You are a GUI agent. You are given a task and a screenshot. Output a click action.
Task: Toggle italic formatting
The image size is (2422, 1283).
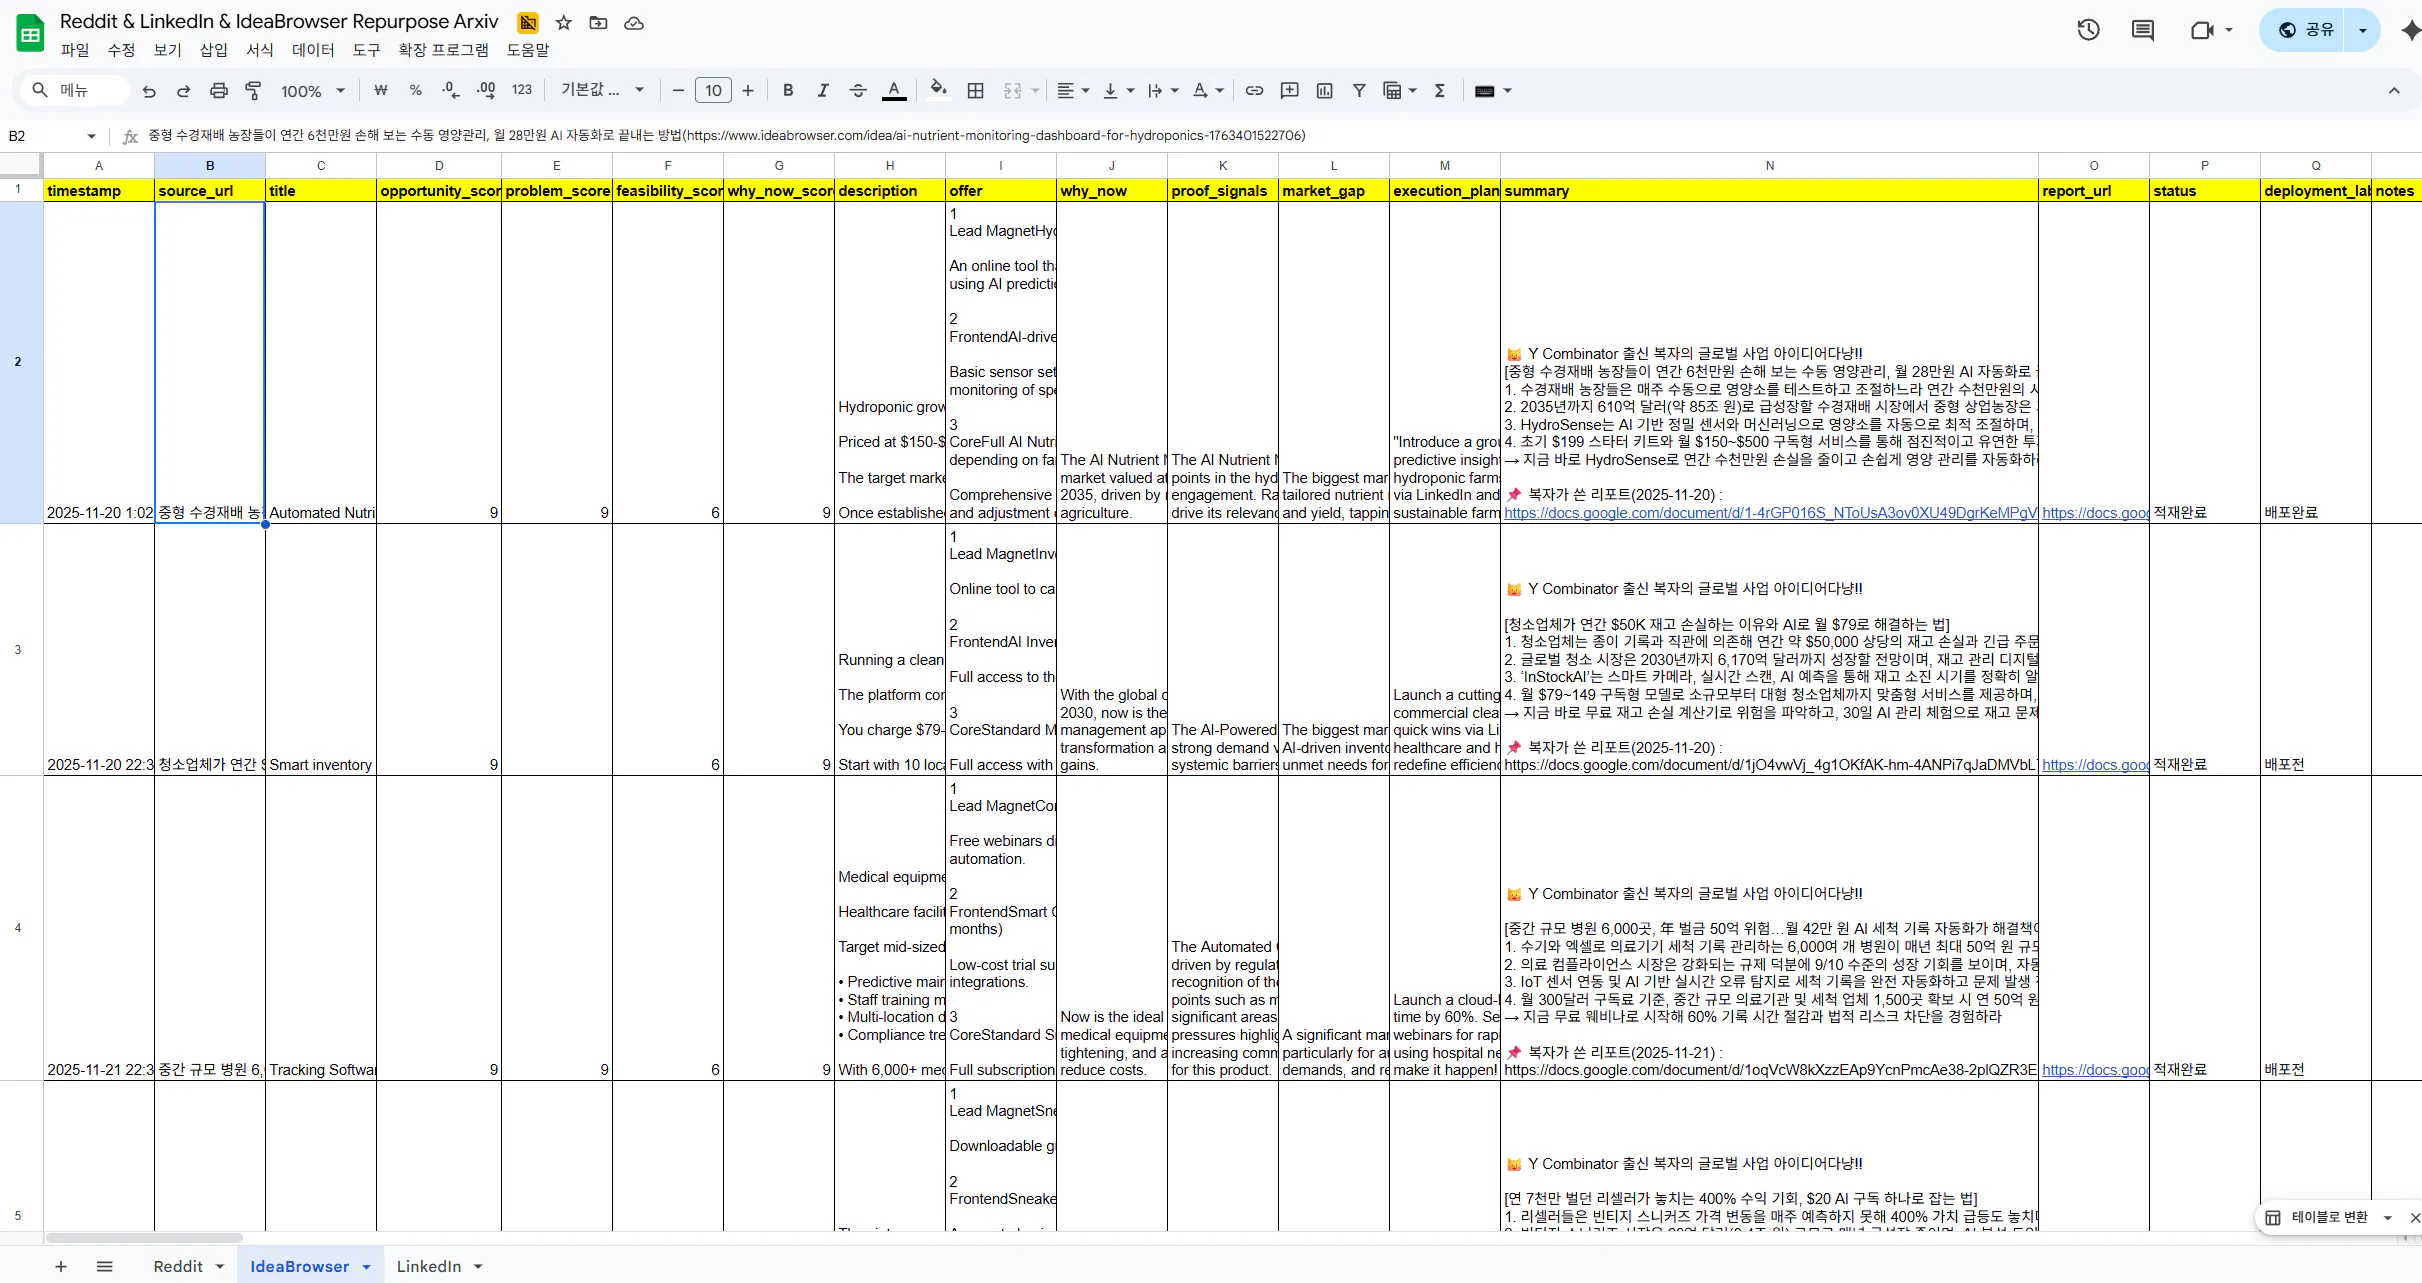(x=823, y=91)
